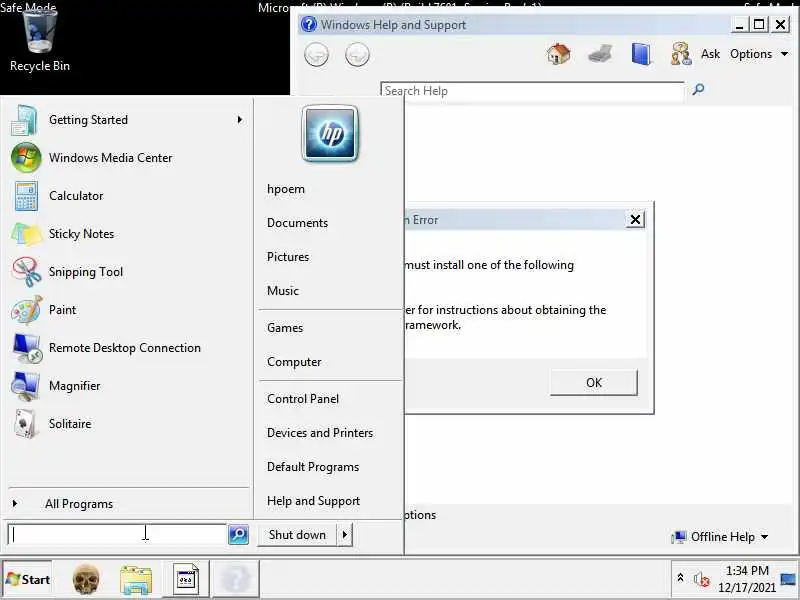Start the Solitaire game
This screenshot has height=600, width=800.
[127, 424]
